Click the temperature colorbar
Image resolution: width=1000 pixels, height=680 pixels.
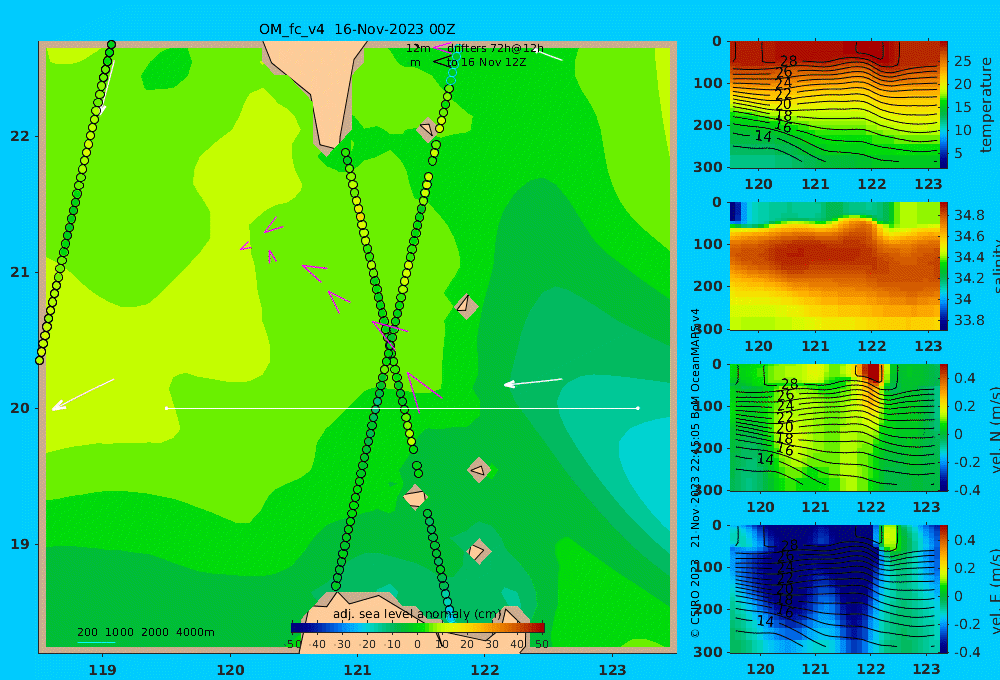(944, 105)
